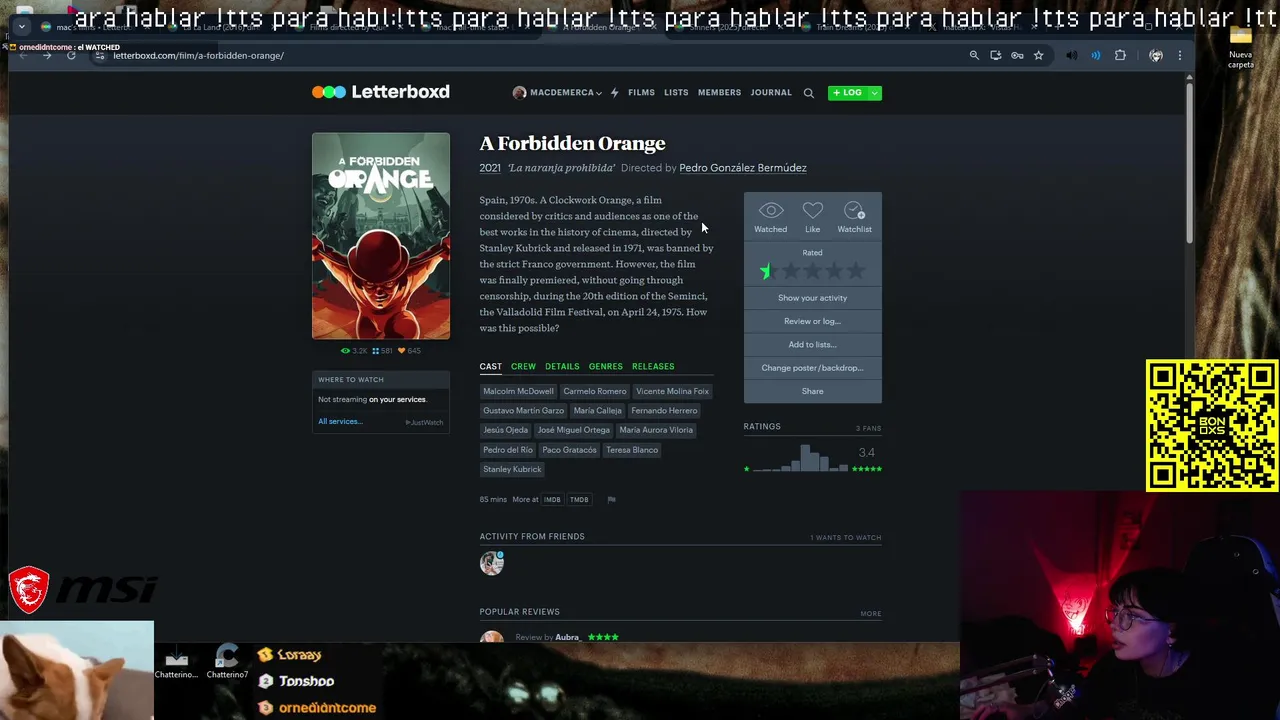The width and height of the screenshot is (1280, 720).
Task: Switch to the DETAILS tab
Action: tap(562, 366)
